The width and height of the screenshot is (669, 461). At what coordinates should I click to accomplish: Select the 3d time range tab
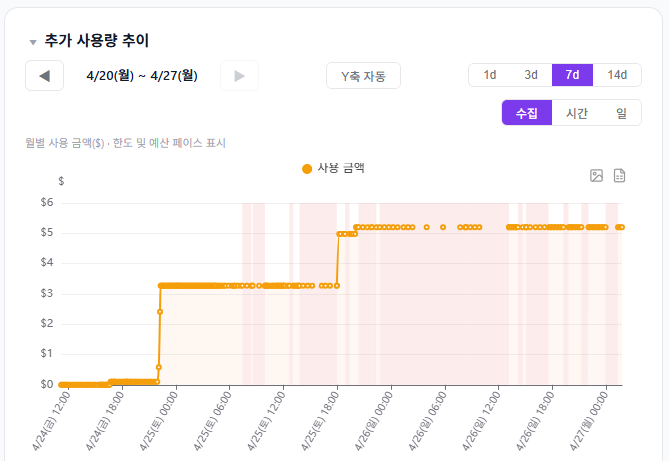click(x=531, y=75)
